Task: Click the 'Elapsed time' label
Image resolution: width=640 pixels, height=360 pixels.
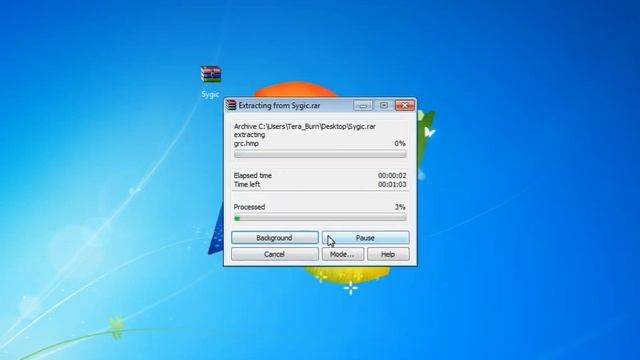Action: (253, 176)
